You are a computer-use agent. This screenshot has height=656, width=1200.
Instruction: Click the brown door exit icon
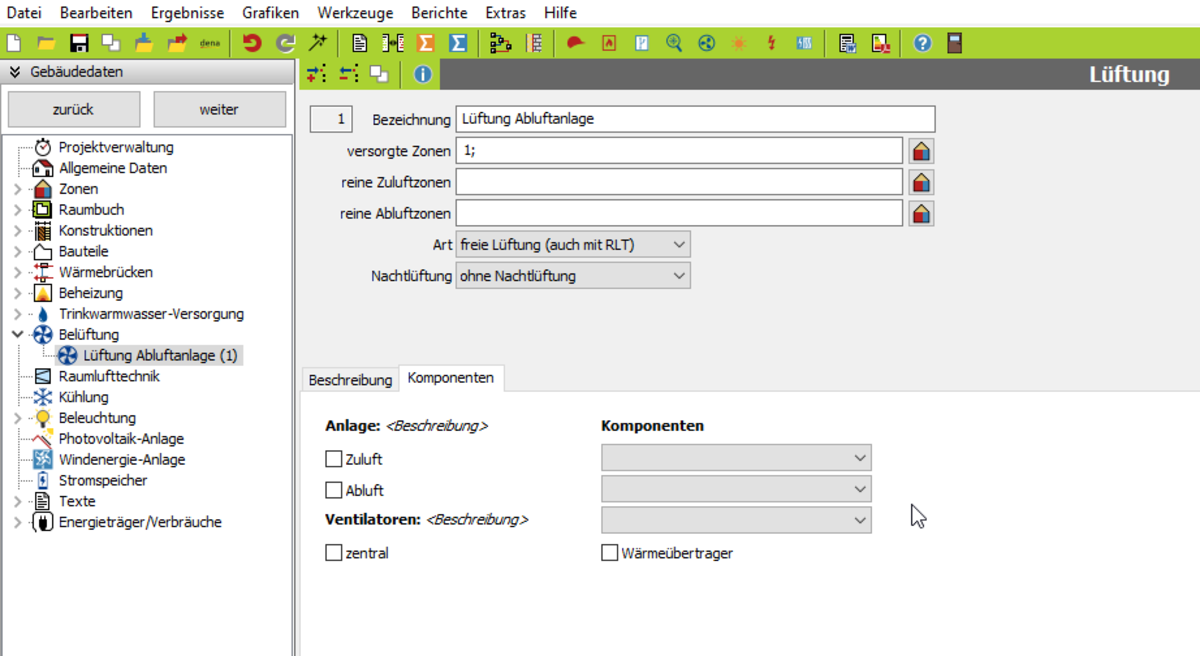click(x=954, y=43)
